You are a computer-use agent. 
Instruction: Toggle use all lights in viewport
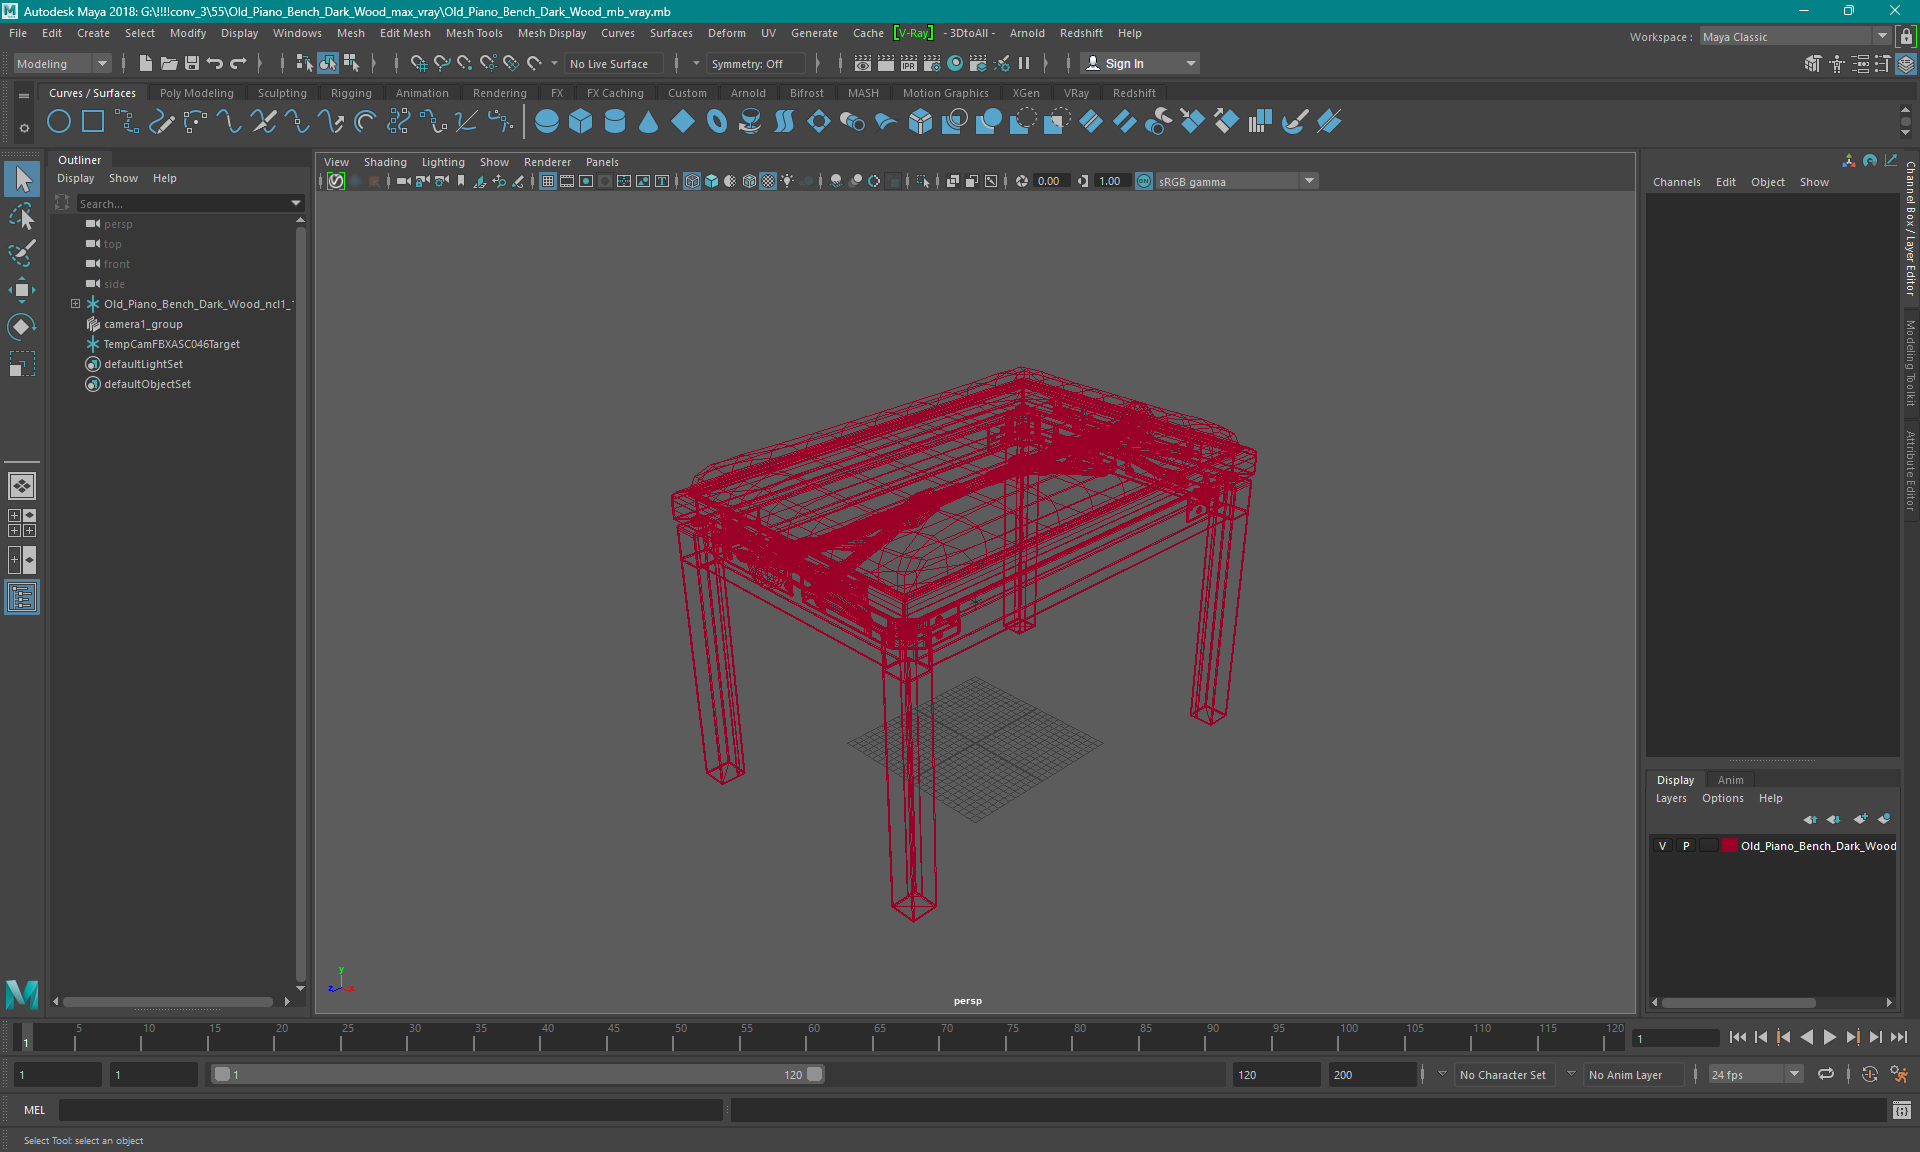click(787, 181)
